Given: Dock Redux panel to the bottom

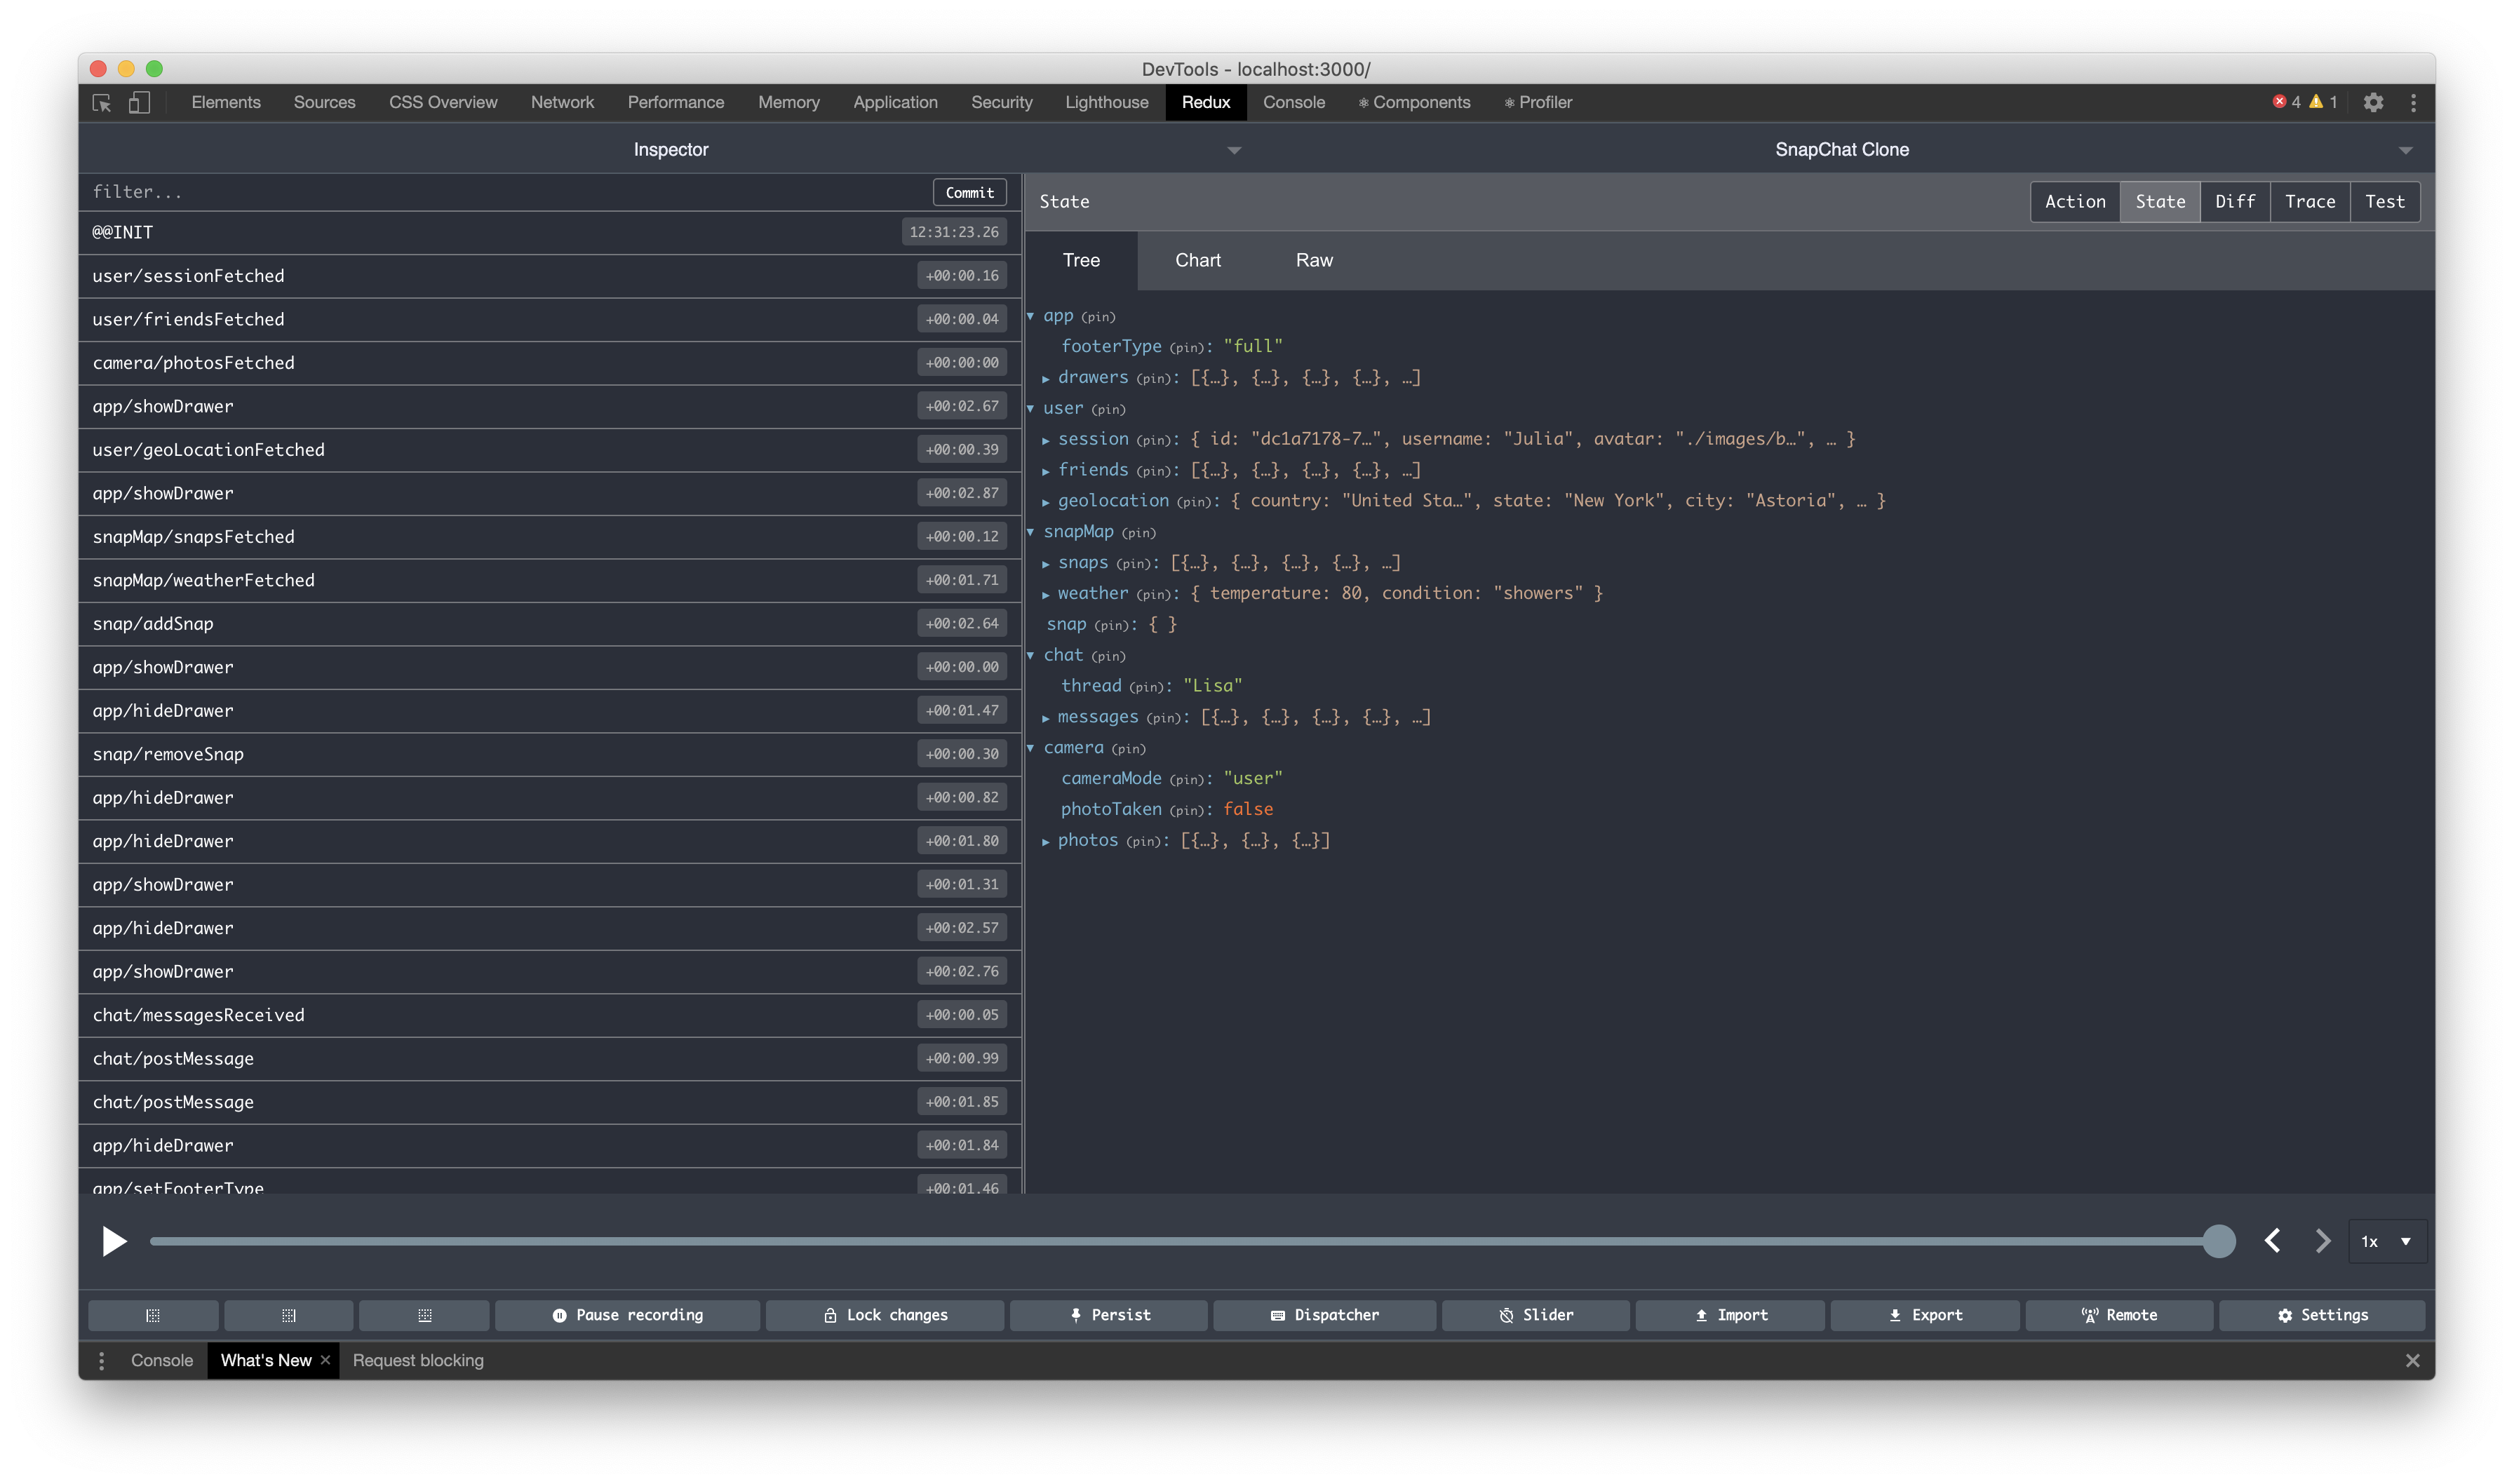Looking at the screenshot, I should tap(424, 1315).
